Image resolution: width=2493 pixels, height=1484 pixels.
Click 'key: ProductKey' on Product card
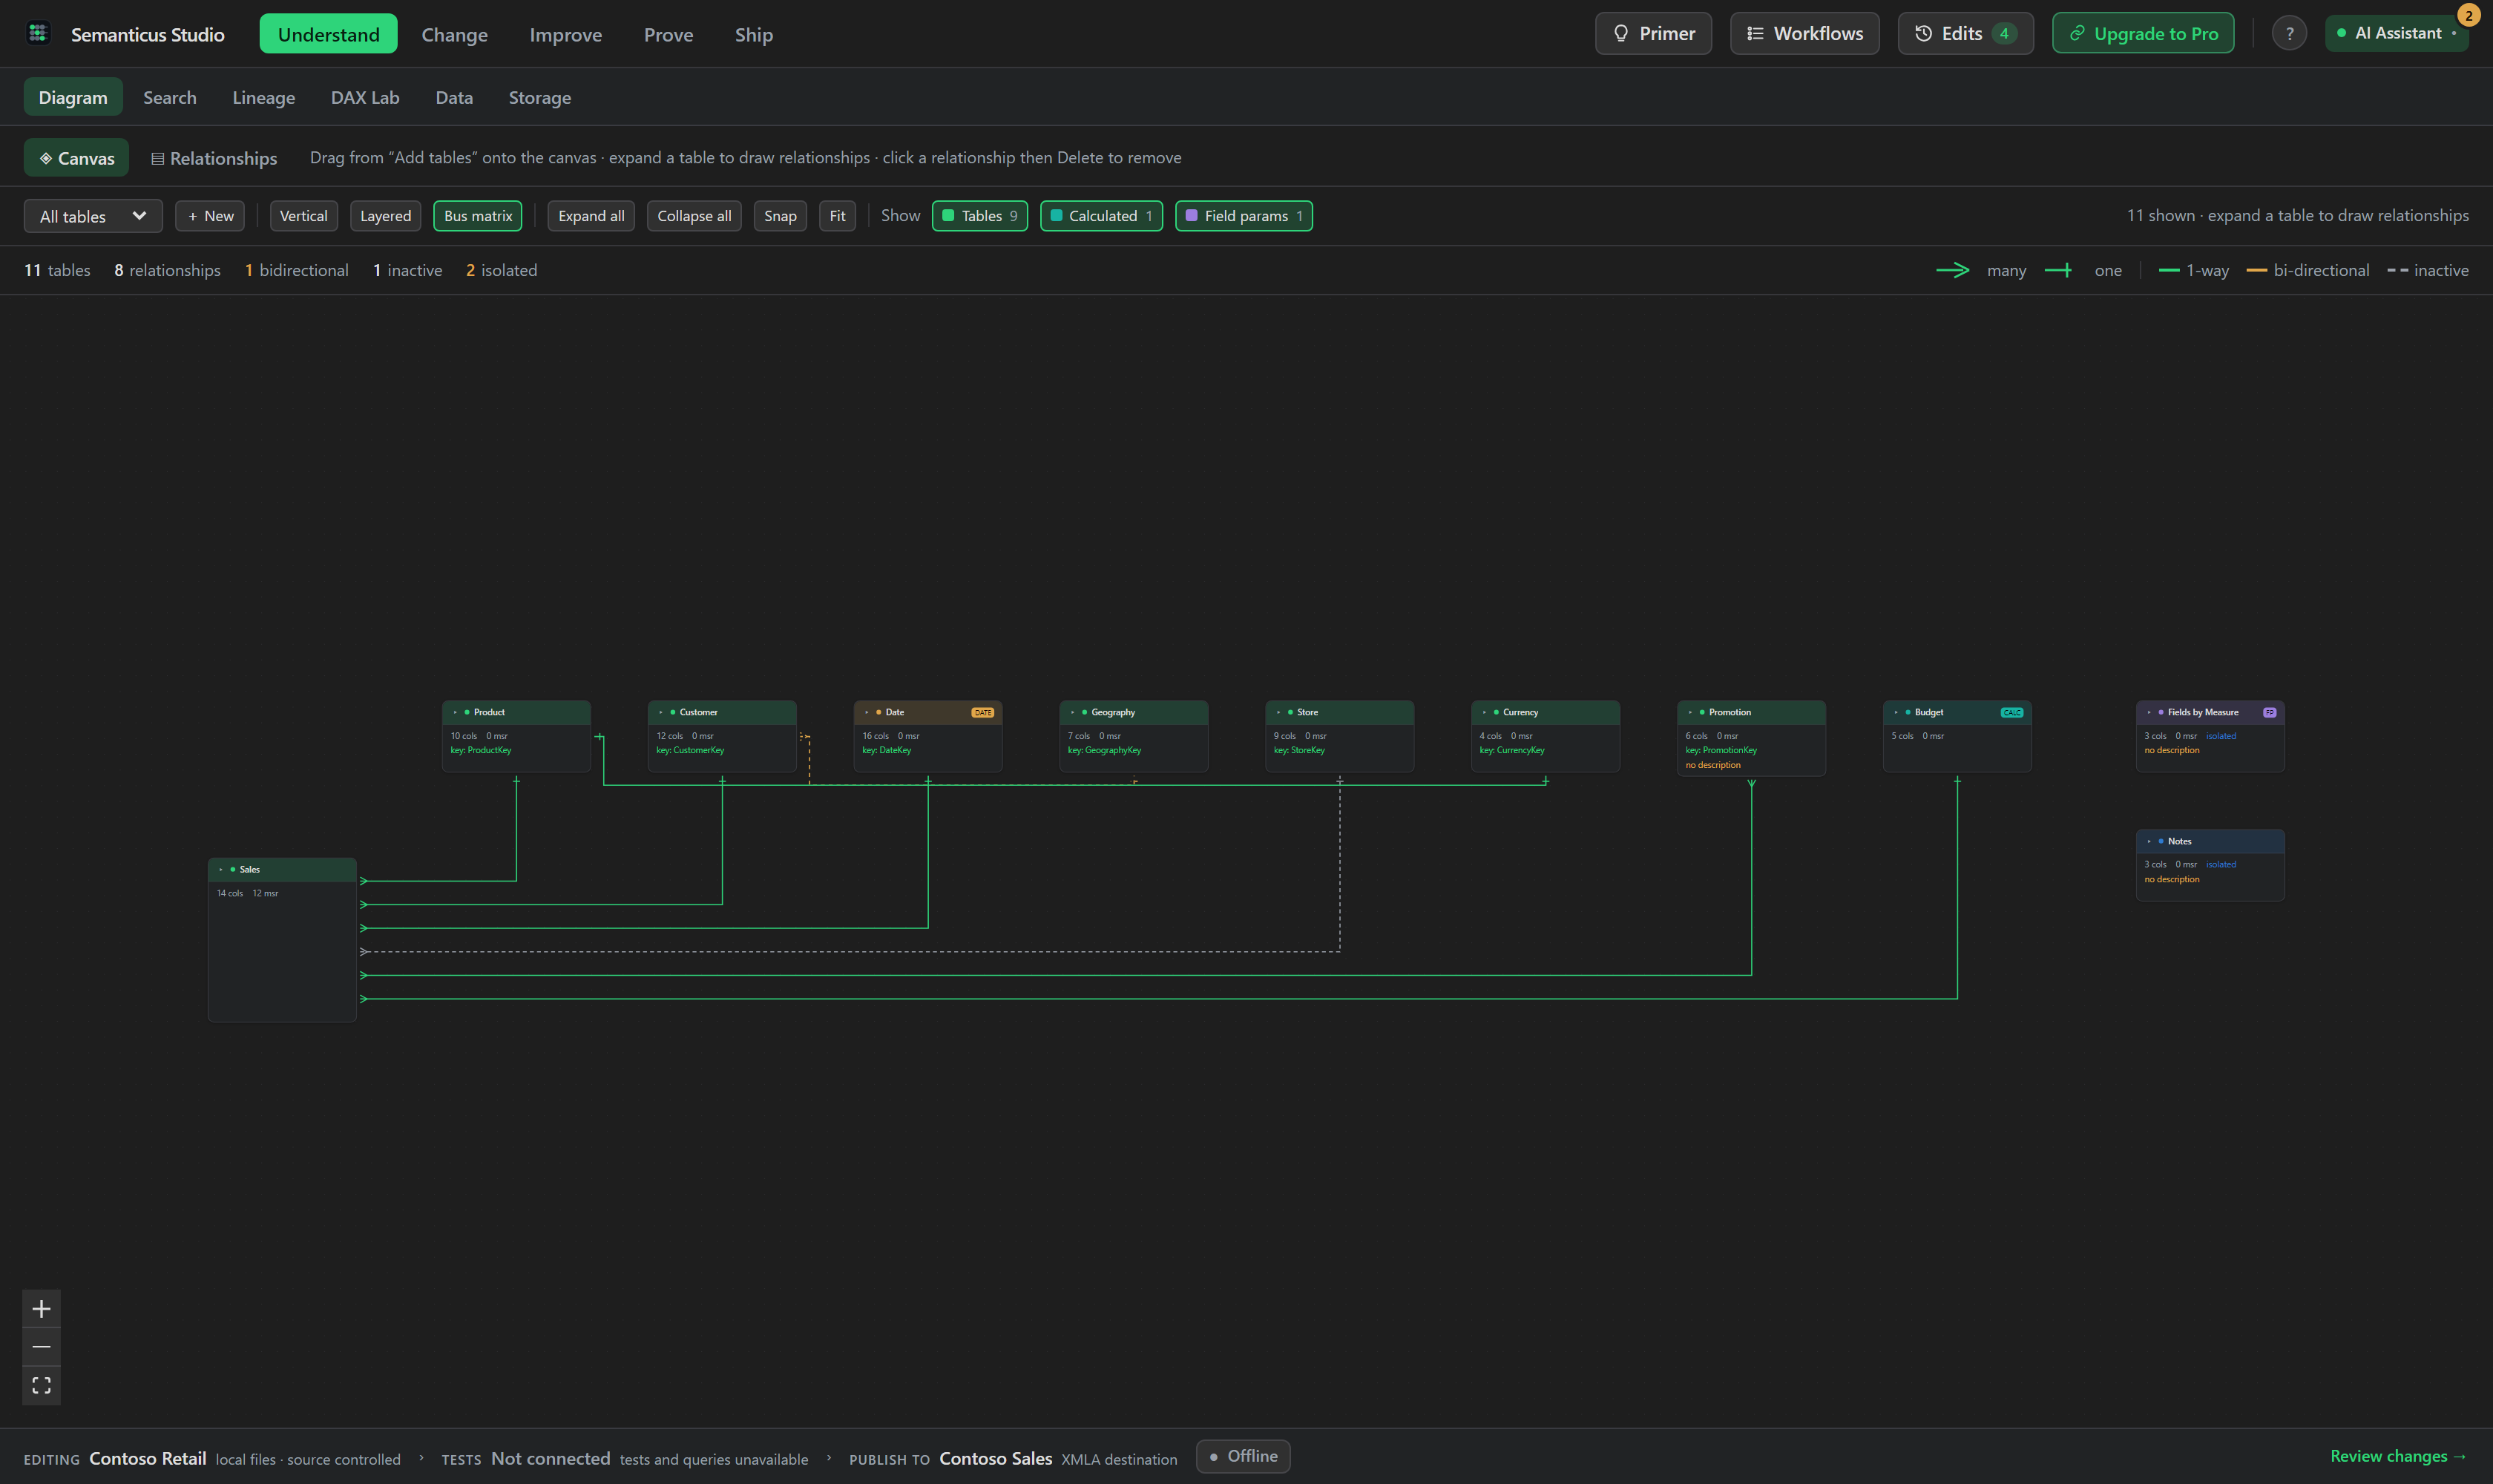click(480, 751)
